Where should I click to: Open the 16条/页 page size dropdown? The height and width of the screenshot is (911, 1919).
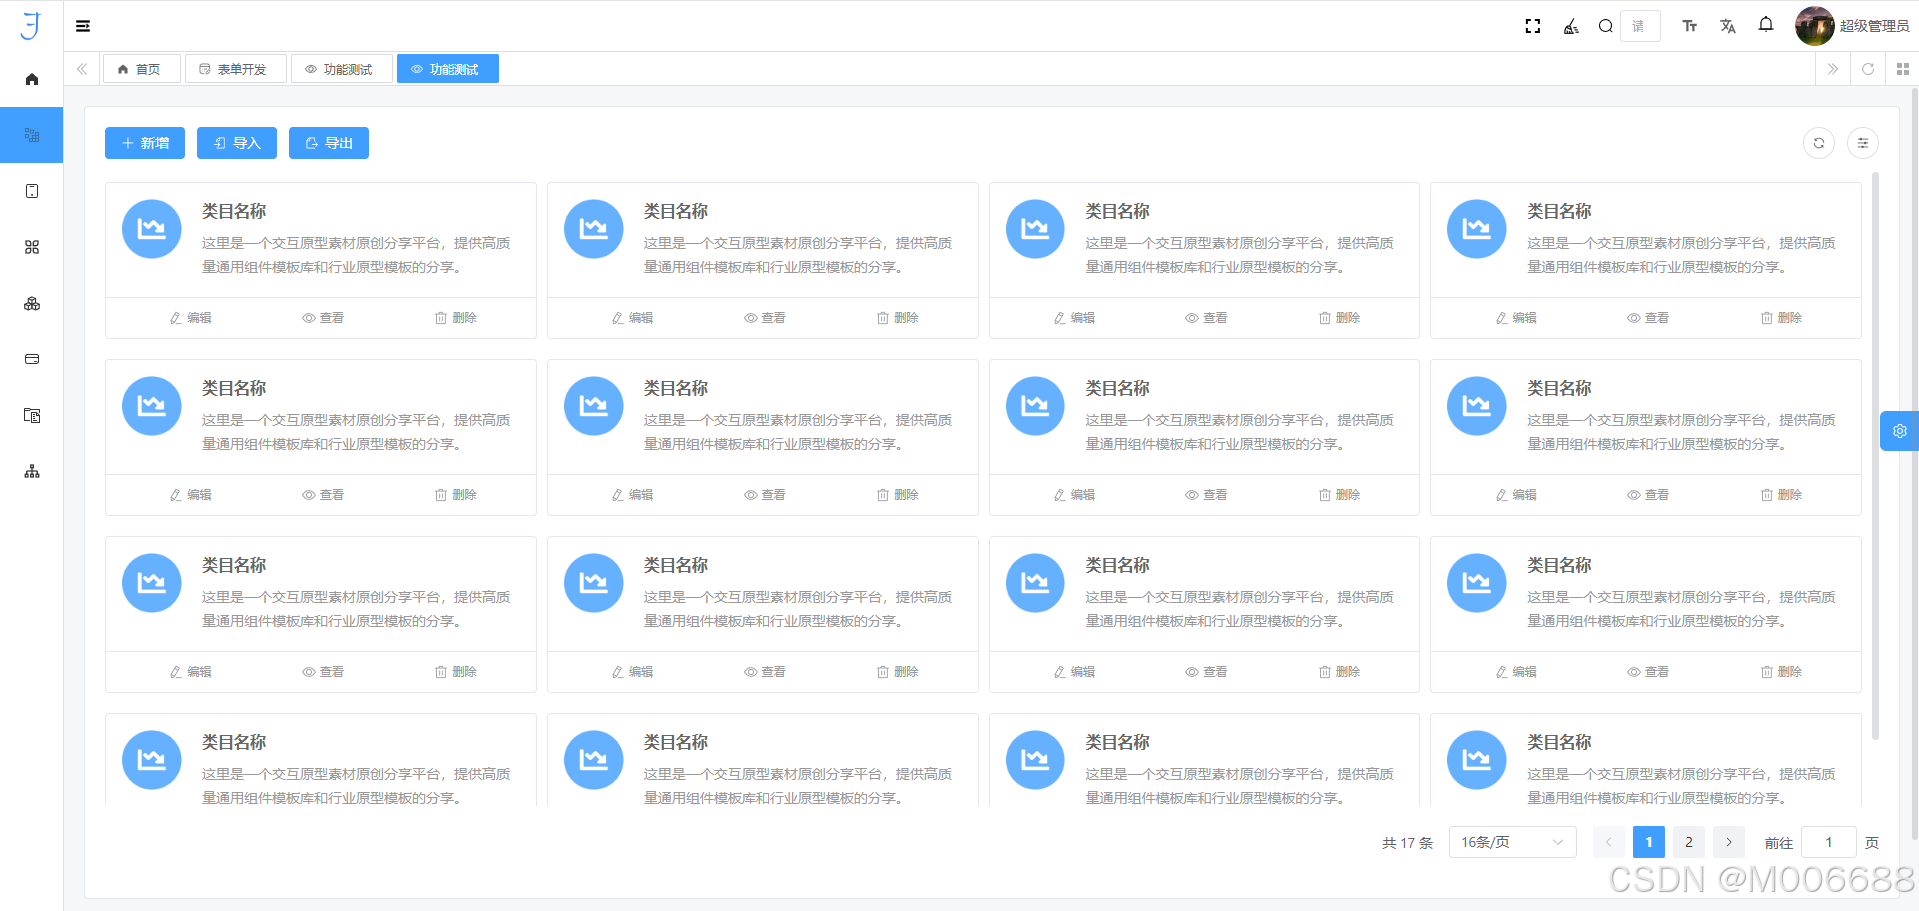point(1512,842)
